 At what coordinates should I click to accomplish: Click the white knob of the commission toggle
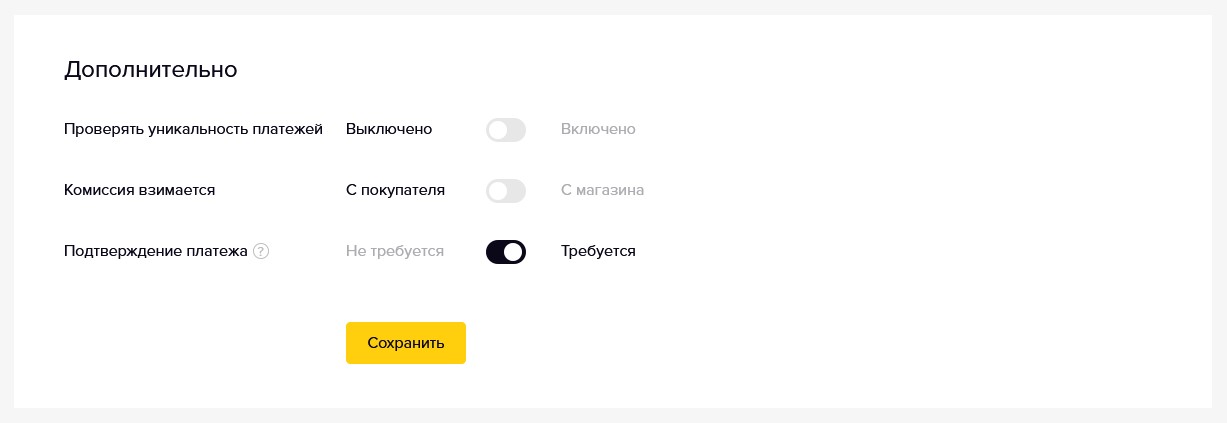click(x=497, y=191)
